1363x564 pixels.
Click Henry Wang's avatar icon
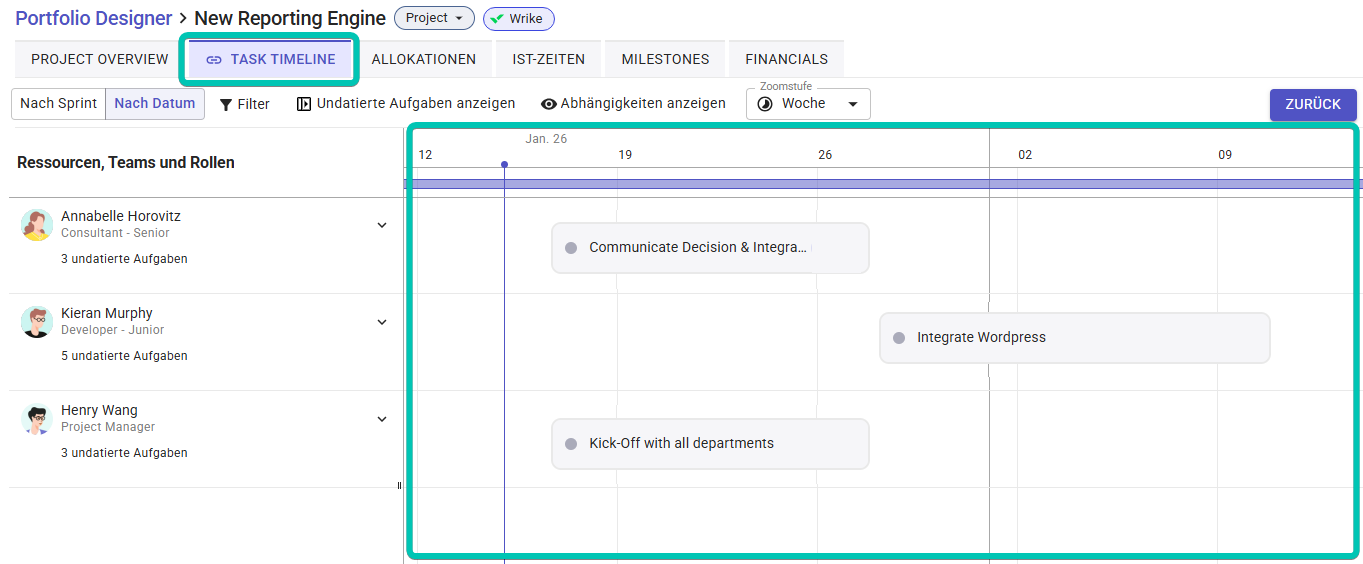point(37,419)
